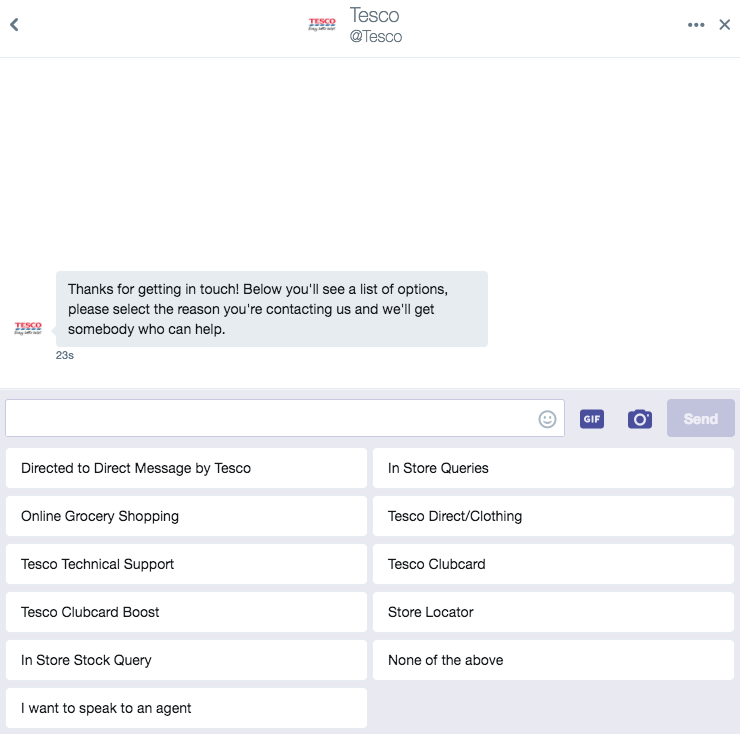The height and width of the screenshot is (734, 740).
Task: Select In Store Stock Query
Action: pos(186,660)
